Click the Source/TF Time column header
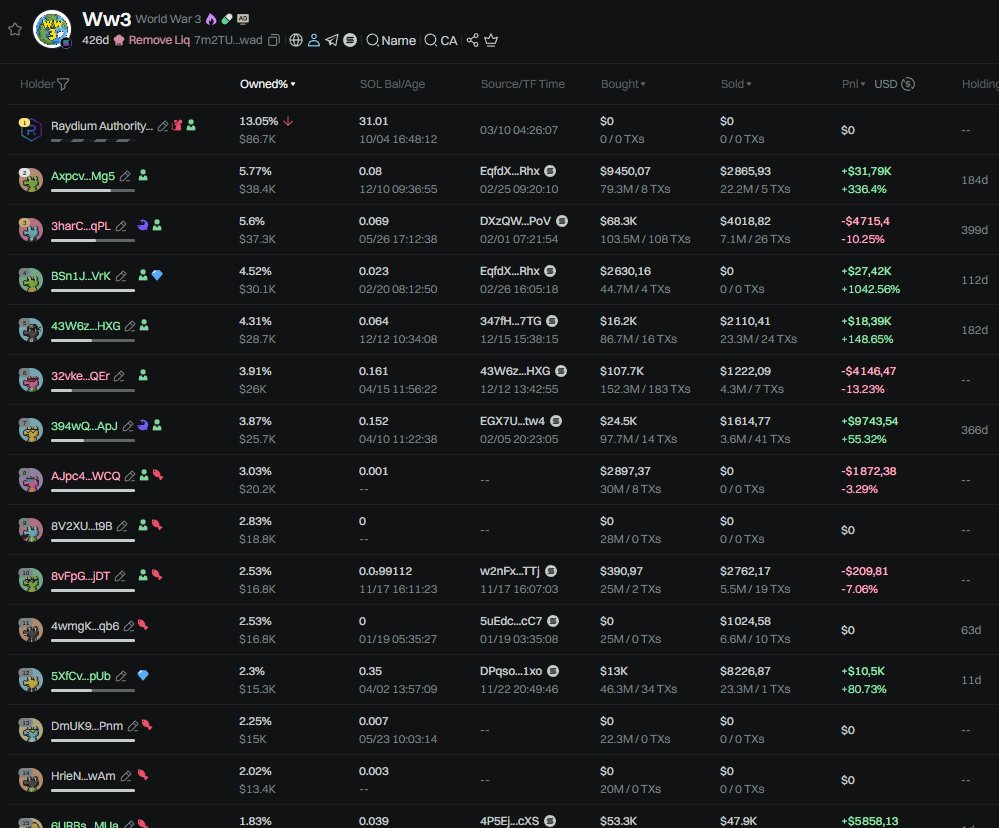Screen dimensions: 999x828 coord(522,84)
